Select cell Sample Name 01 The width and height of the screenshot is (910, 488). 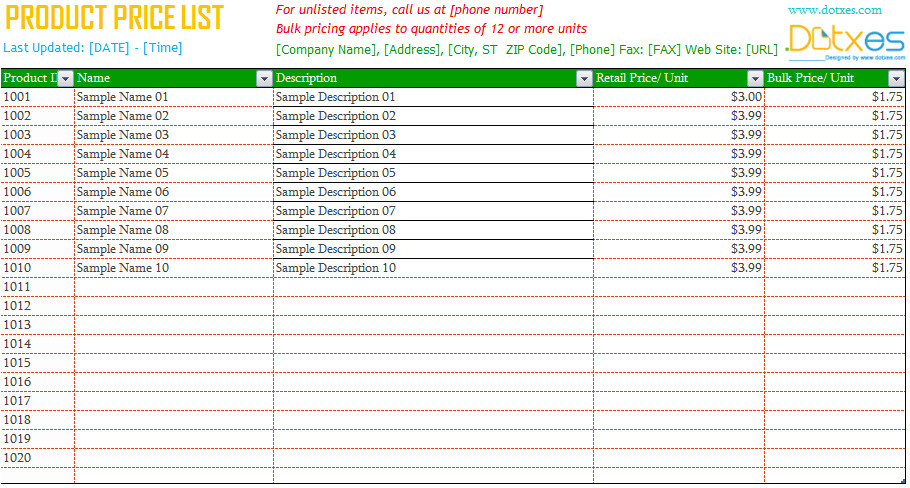pos(174,97)
